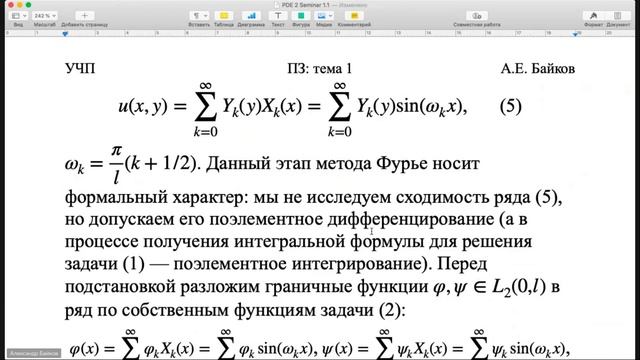This screenshot has width=640, height=360.
Task: Open the Insert (Вставить) paragraph menu
Action: click(x=199, y=16)
